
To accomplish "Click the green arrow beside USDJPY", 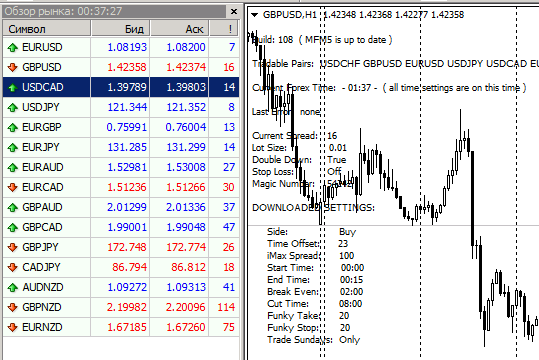I will point(13,108).
